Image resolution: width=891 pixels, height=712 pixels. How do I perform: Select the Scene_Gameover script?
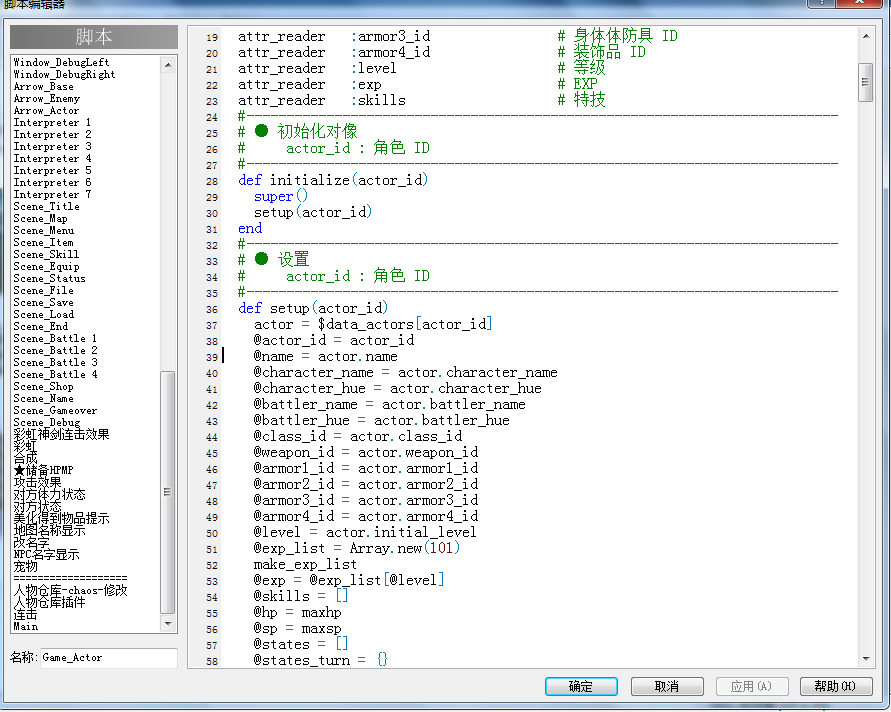[55, 410]
